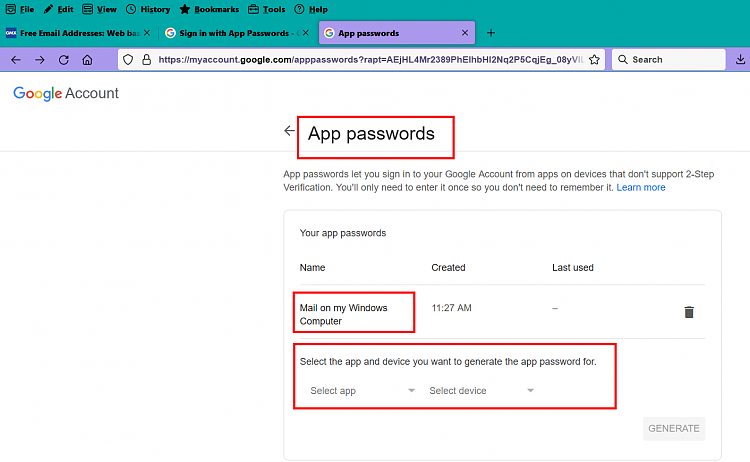Open the Learn more link
Image resolution: width=750 pixels, height=462 pixels.
tap(640, 187)
